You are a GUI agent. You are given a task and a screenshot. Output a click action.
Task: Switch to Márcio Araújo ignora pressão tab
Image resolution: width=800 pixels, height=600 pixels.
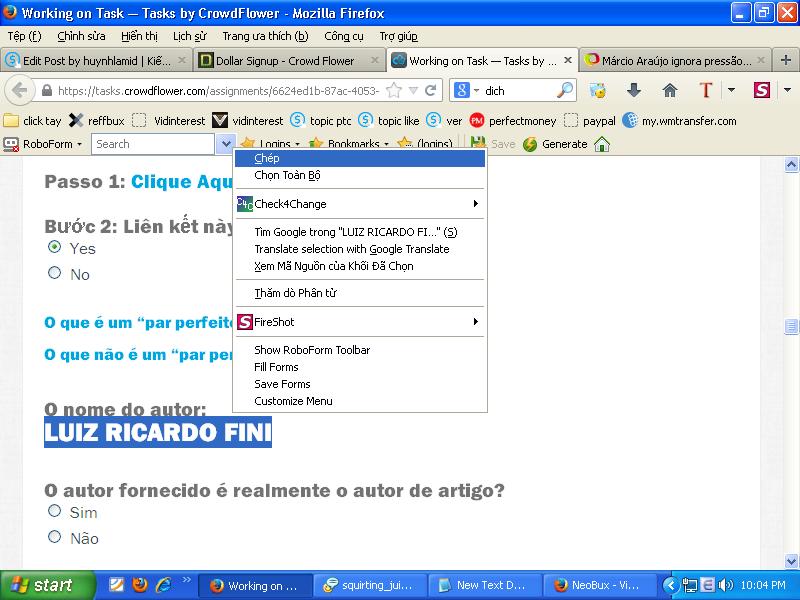(674, 61)
